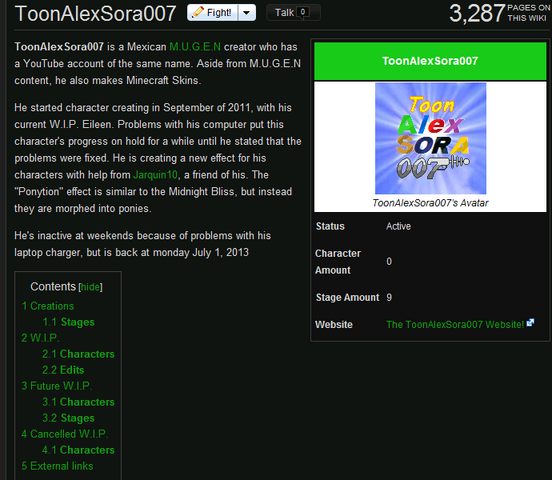Screen dimensions: 552x480
Task: Jump to subsection 1.1 Stages
Action: point(68,322)
